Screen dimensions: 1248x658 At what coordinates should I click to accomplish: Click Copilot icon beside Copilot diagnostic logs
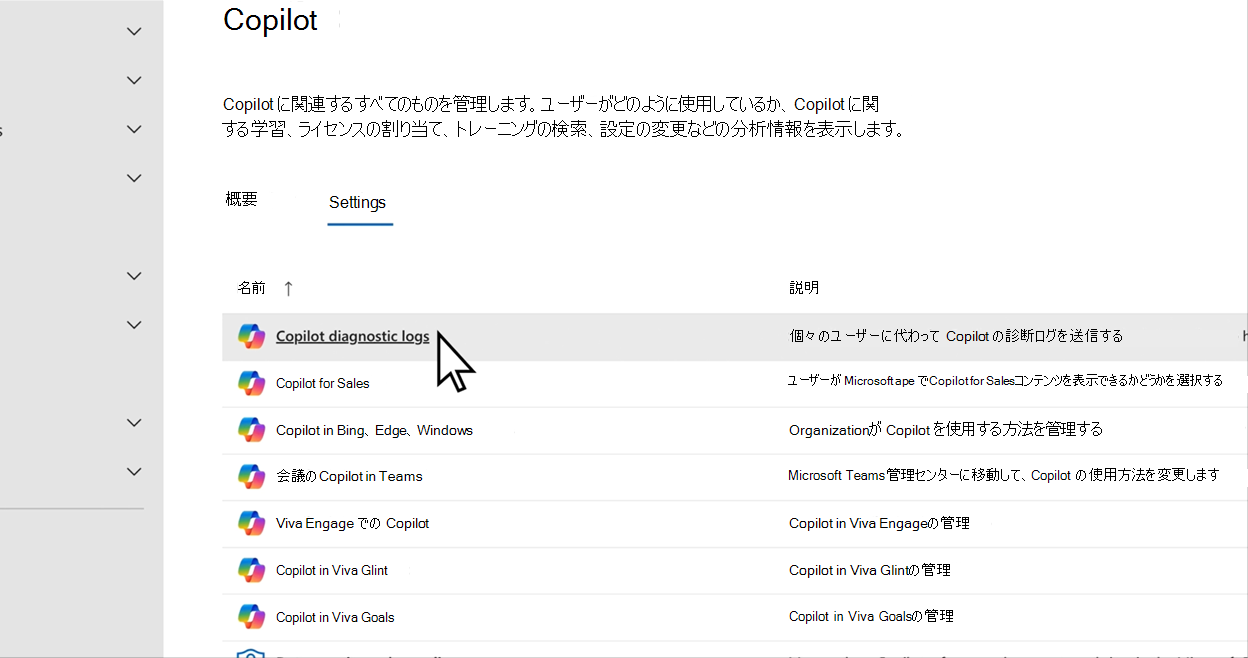tap(251, 336)
